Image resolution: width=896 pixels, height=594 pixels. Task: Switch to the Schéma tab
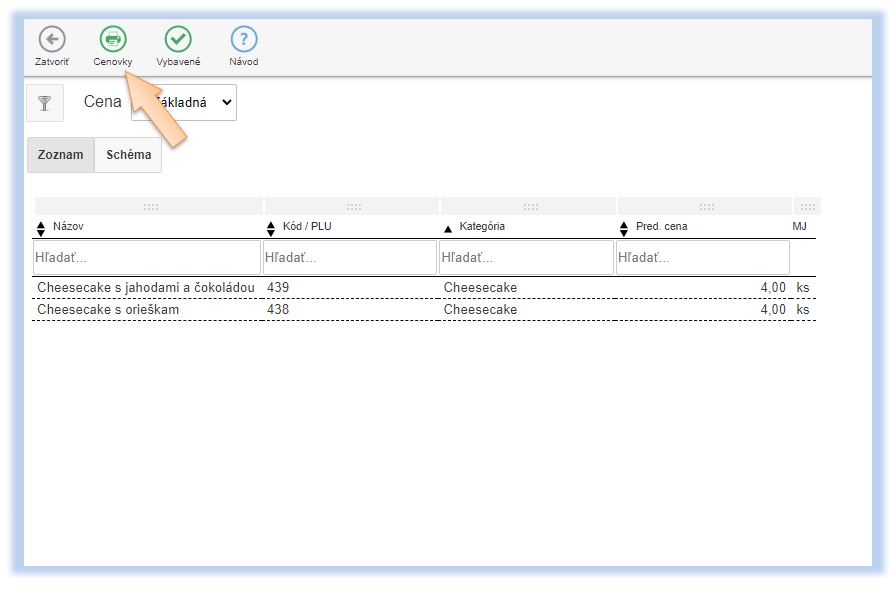128,155
